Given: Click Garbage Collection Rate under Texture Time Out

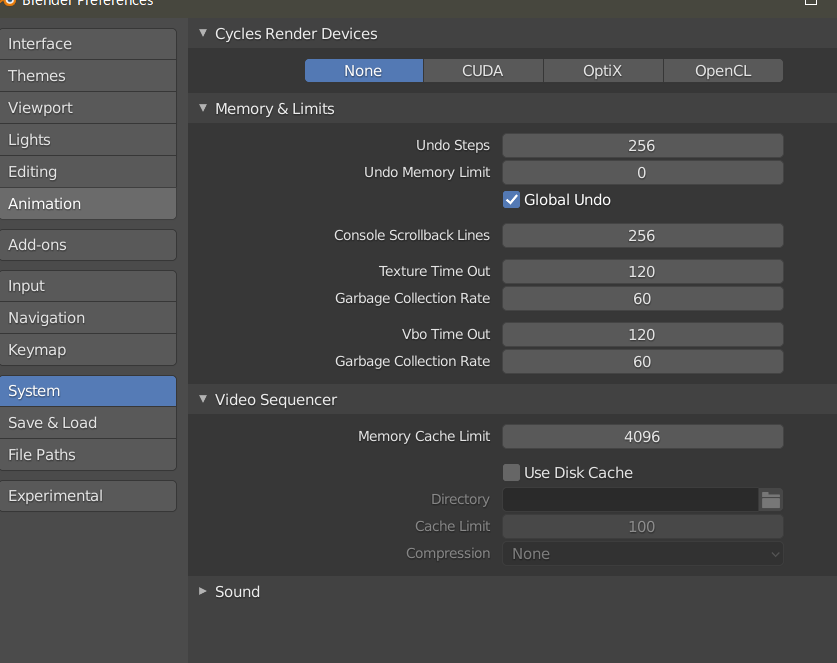Looking at the screenshot, I should tap(643, 298).
